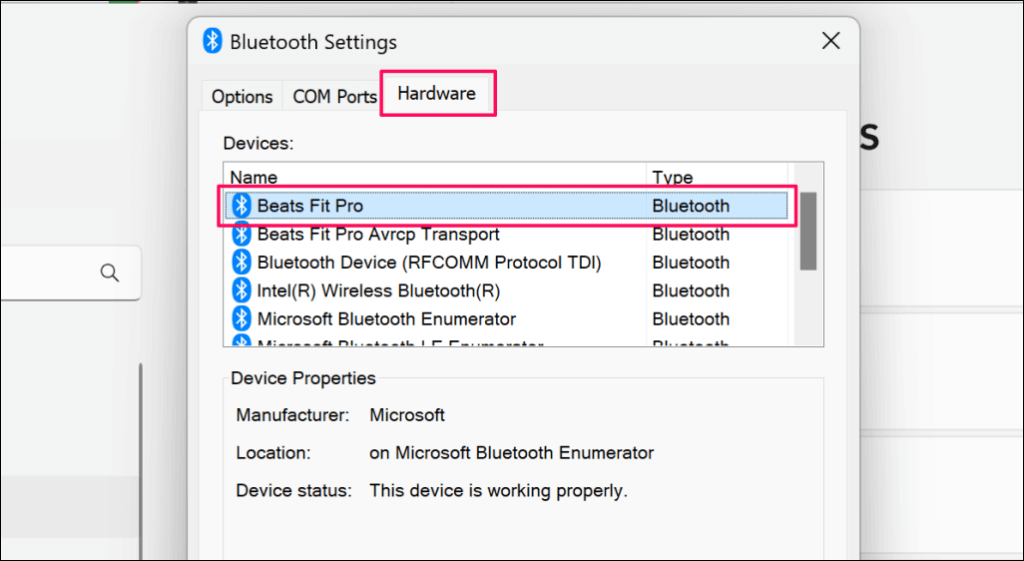This screenshot has height=561, width=1024.
Task: Close the Bluetooth Settings dialog
Action: point(830,42)
